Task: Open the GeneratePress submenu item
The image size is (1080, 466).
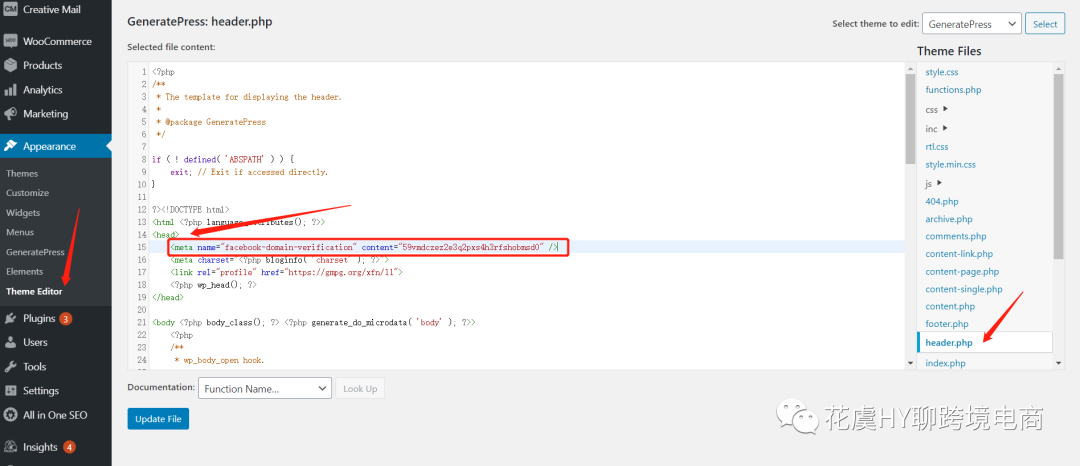Action: click(35, 252)
